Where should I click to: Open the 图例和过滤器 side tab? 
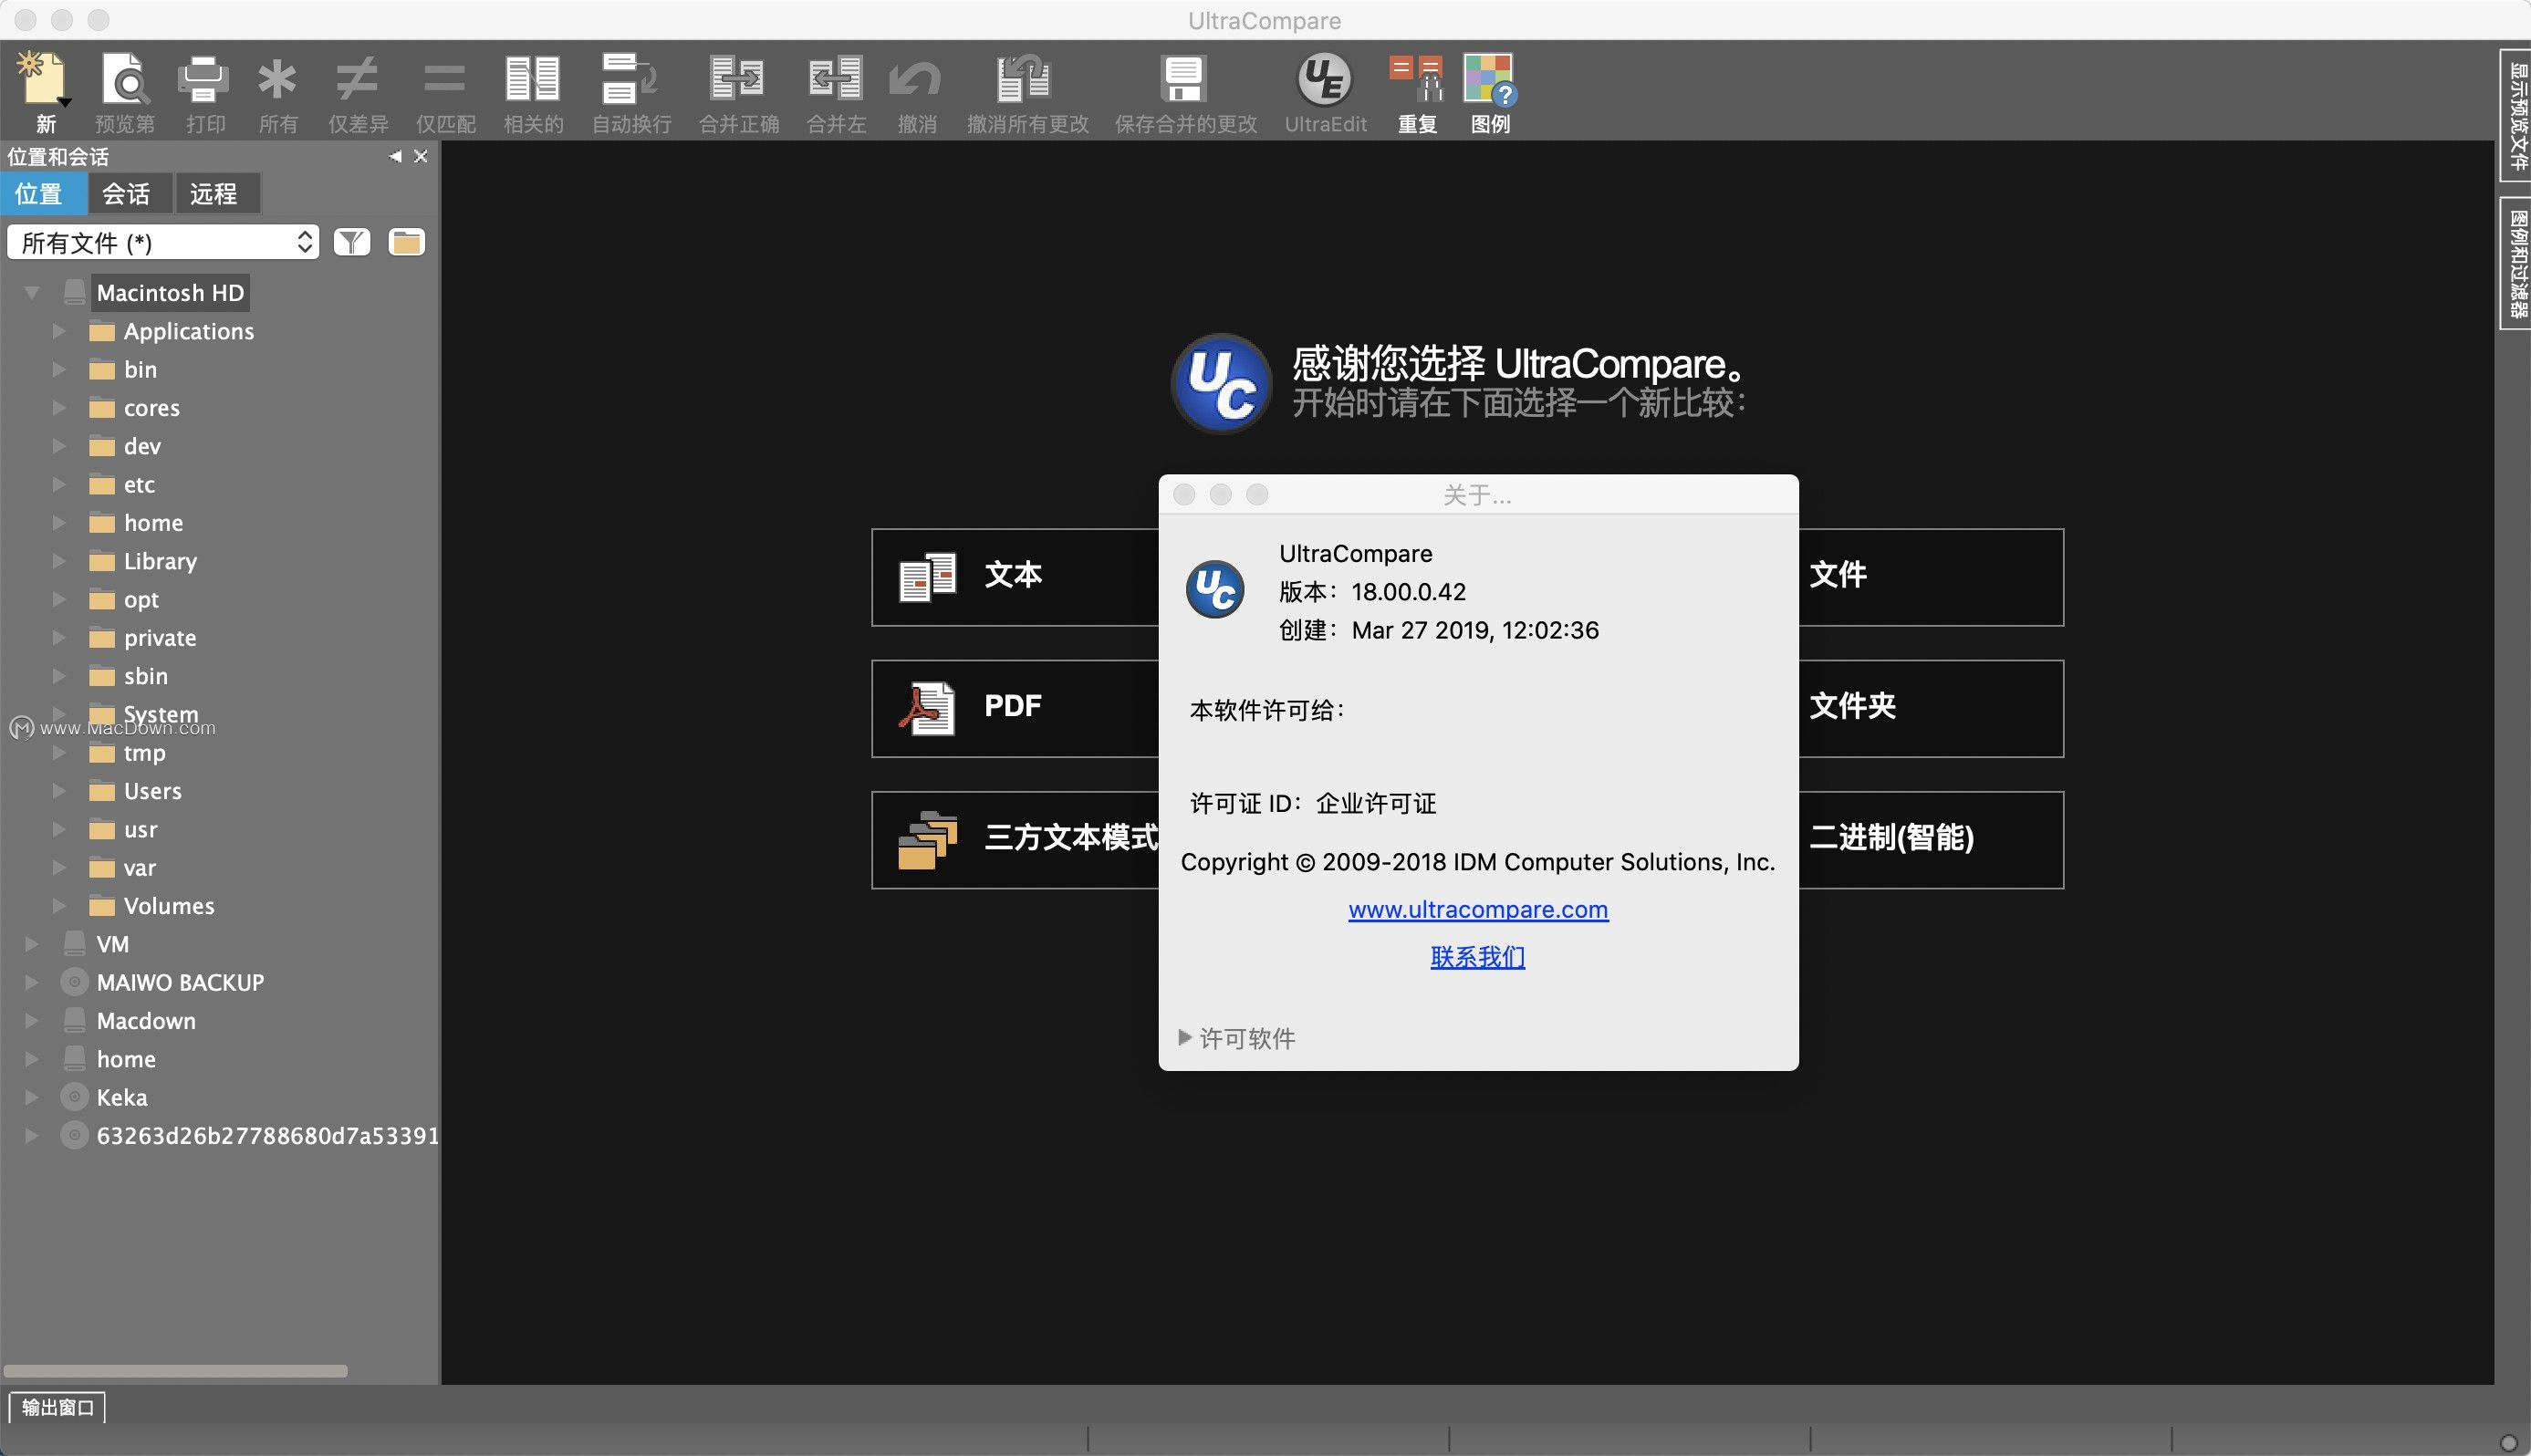click(x=2516, y=262)
